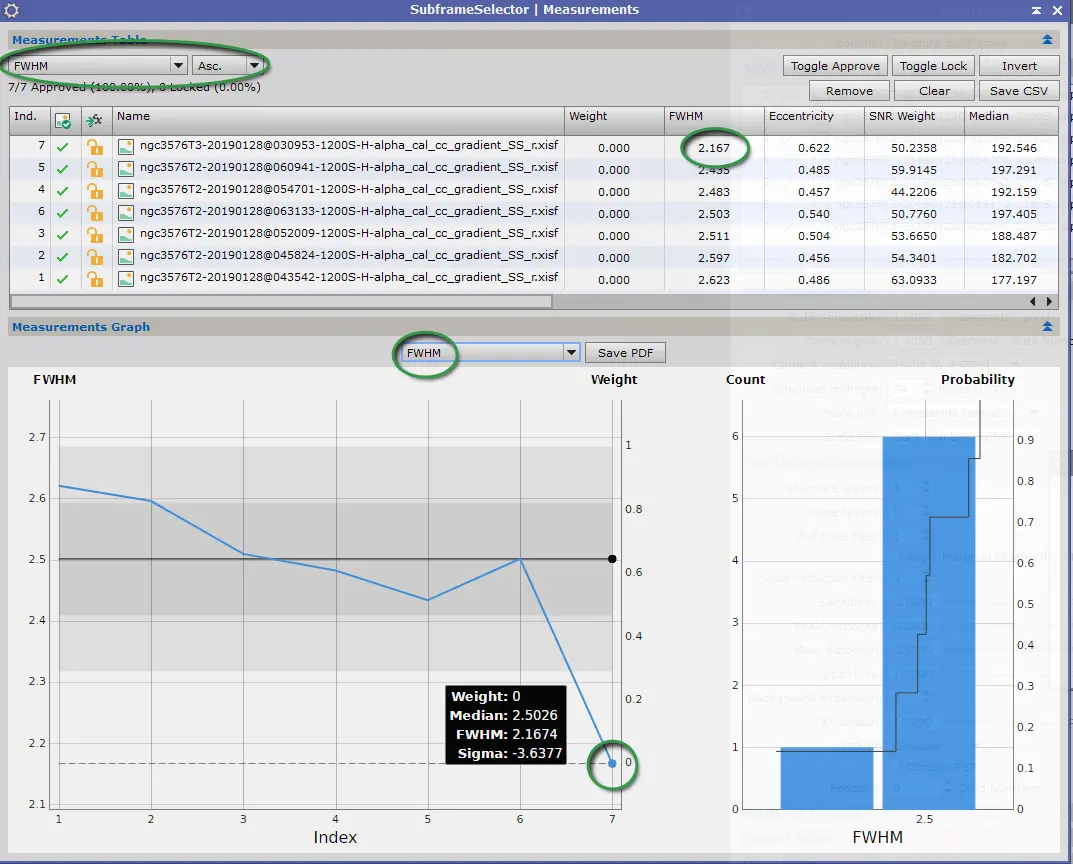Open the graph FWHM property dropdown

[490, 353]
